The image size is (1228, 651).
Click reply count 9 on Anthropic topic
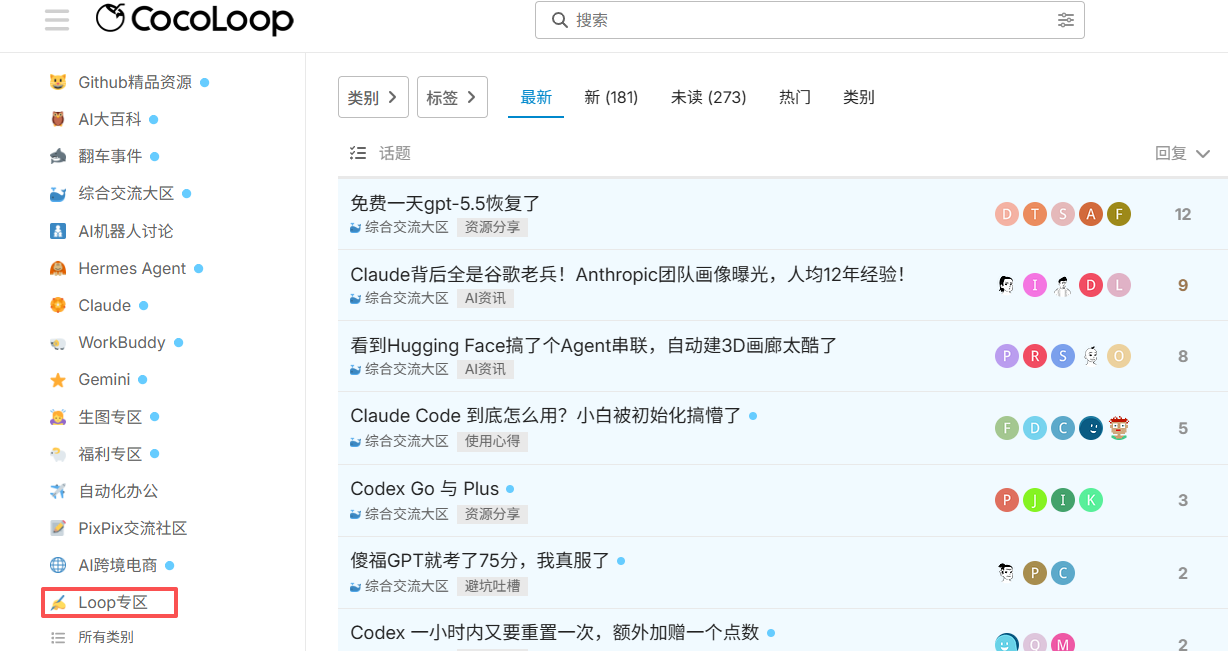(x=1183, y=285)
